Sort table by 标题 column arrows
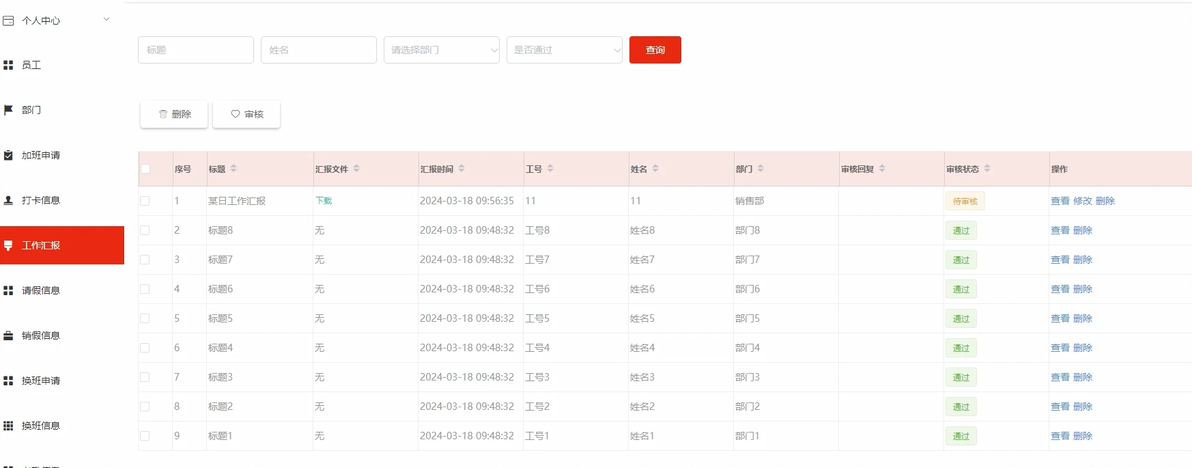Viewport: 1192px width, 468px height. click(x=234, y=169)
